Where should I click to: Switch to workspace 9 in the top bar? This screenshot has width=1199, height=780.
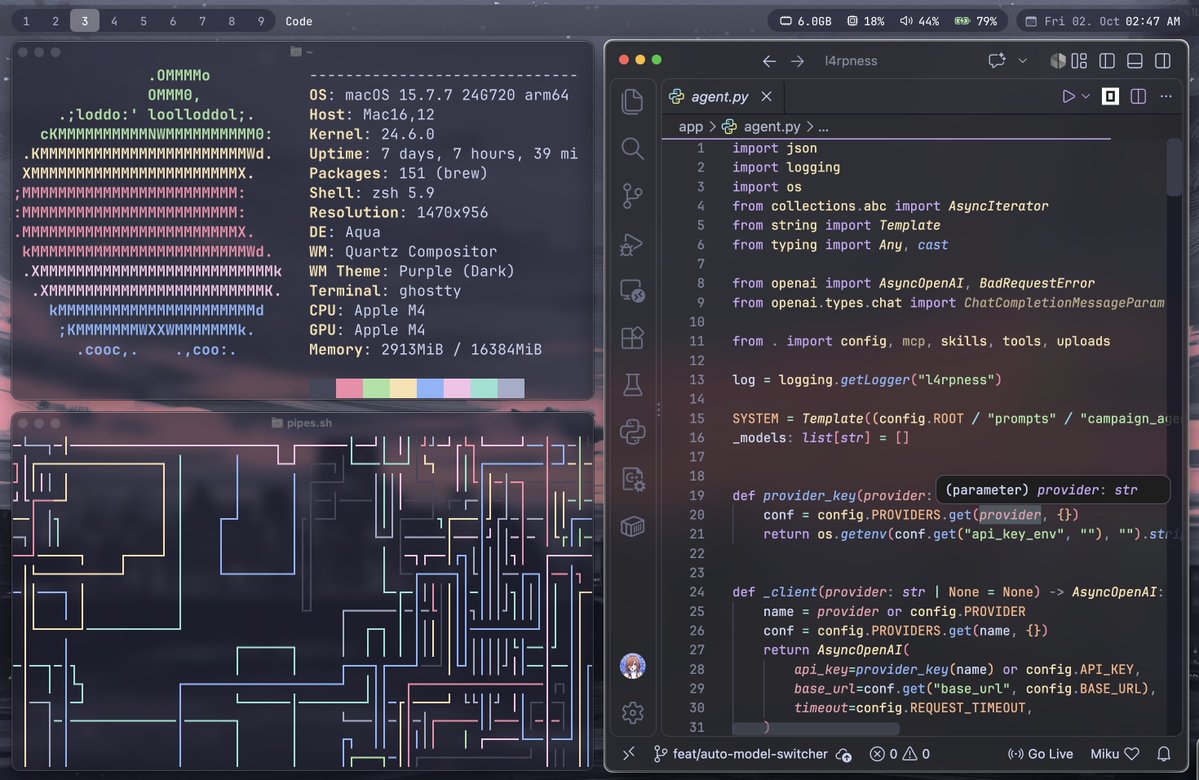(261, 21)
